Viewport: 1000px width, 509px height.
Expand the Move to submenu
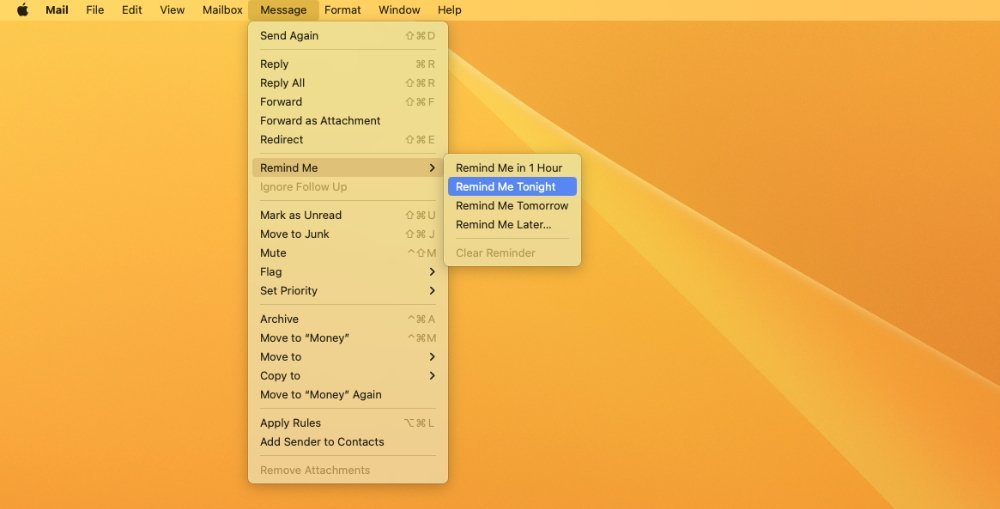click(x=348, y=357)
